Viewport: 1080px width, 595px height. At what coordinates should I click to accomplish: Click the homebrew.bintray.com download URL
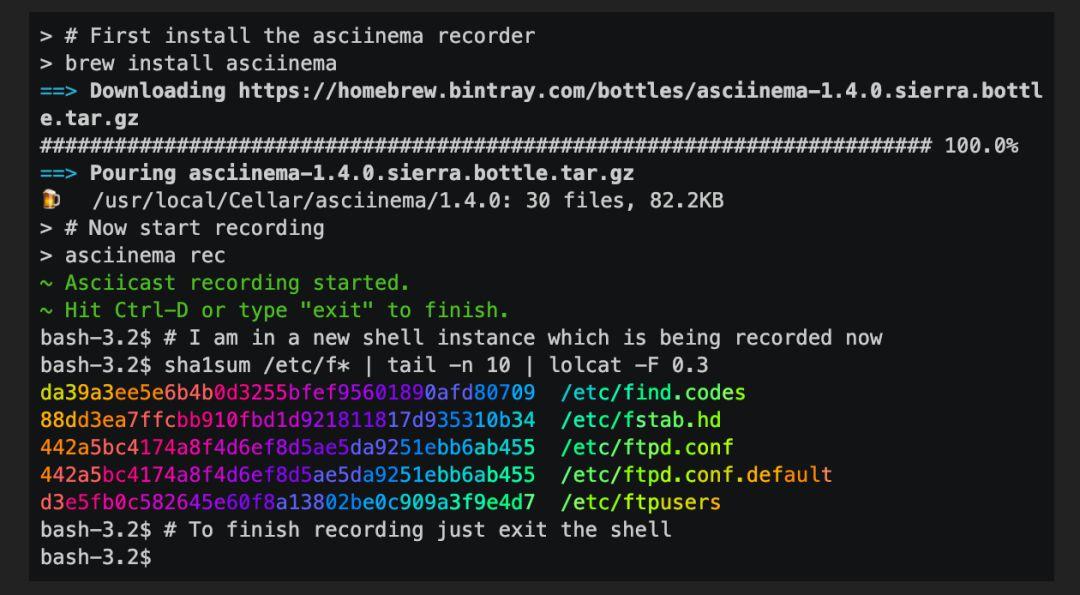(541, 105)
